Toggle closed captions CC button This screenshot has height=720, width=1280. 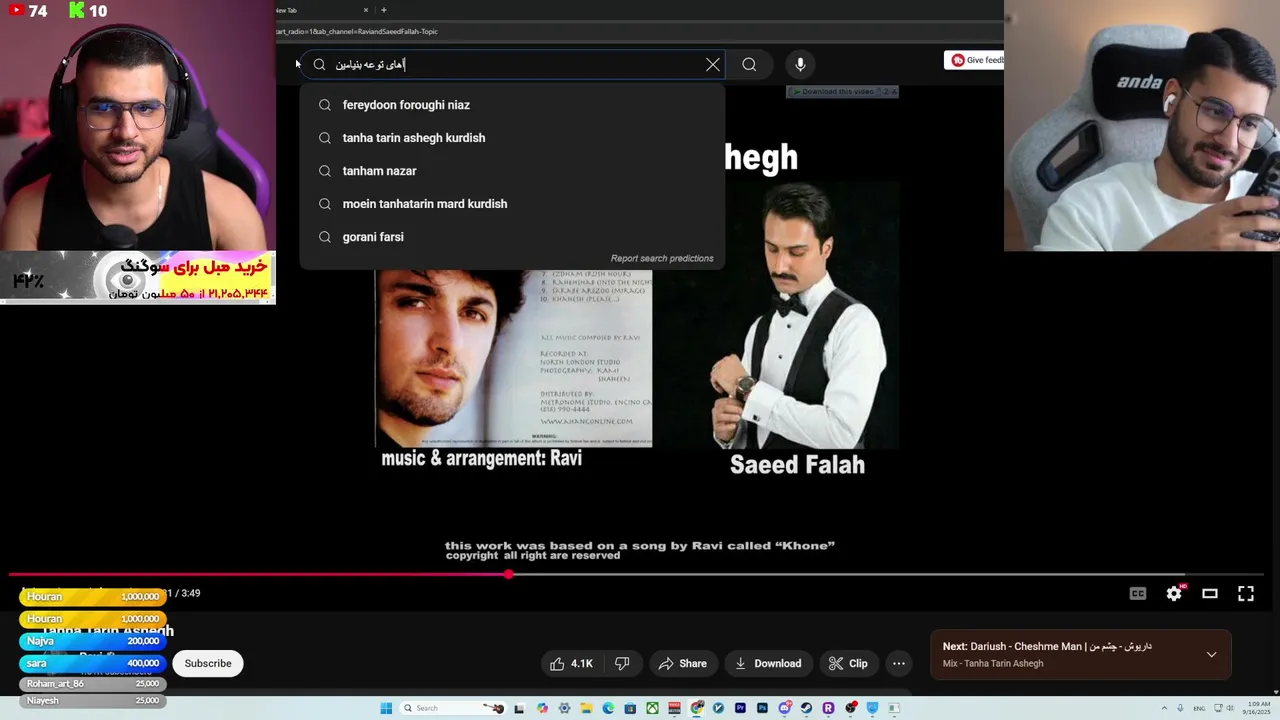(1138, 593)
